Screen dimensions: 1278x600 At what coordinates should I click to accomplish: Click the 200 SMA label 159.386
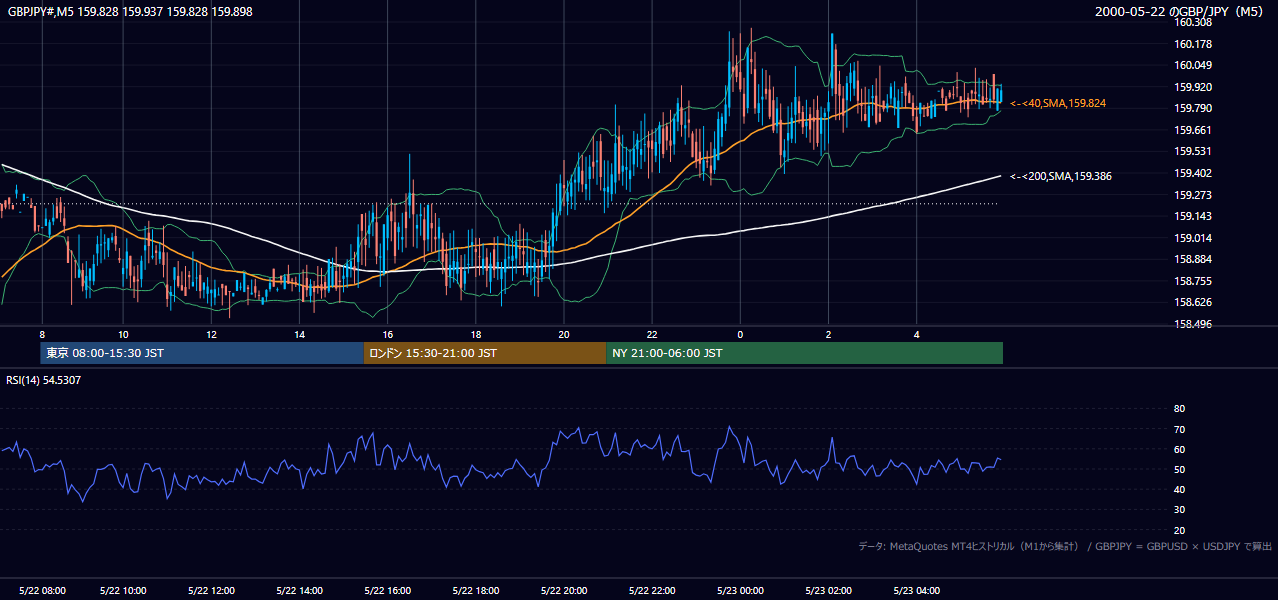point(1061,176)
